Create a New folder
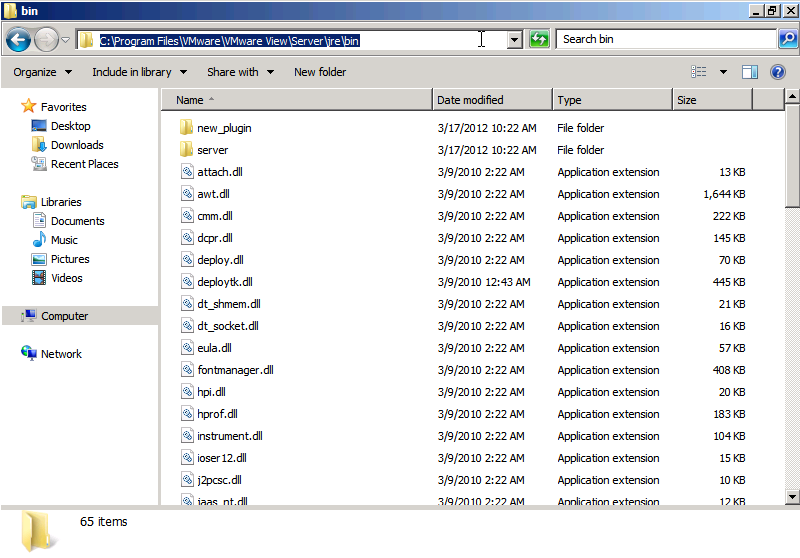 320,72
